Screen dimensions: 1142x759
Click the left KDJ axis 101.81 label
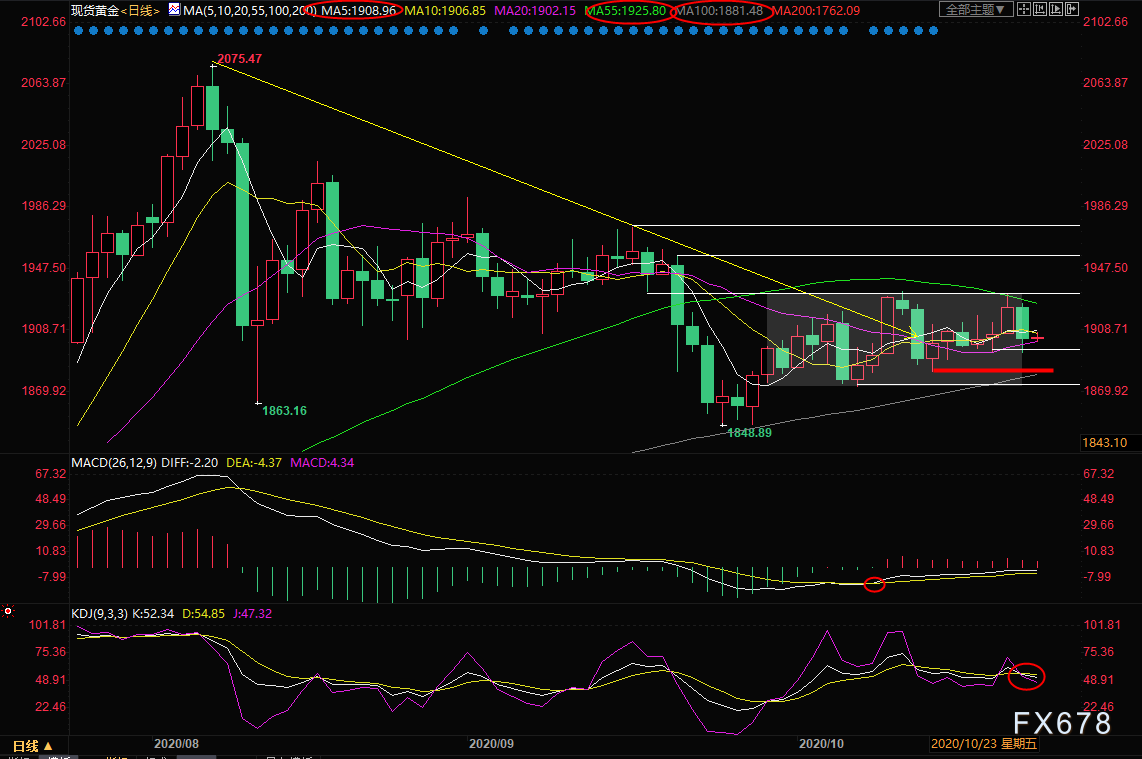(47, 625)
